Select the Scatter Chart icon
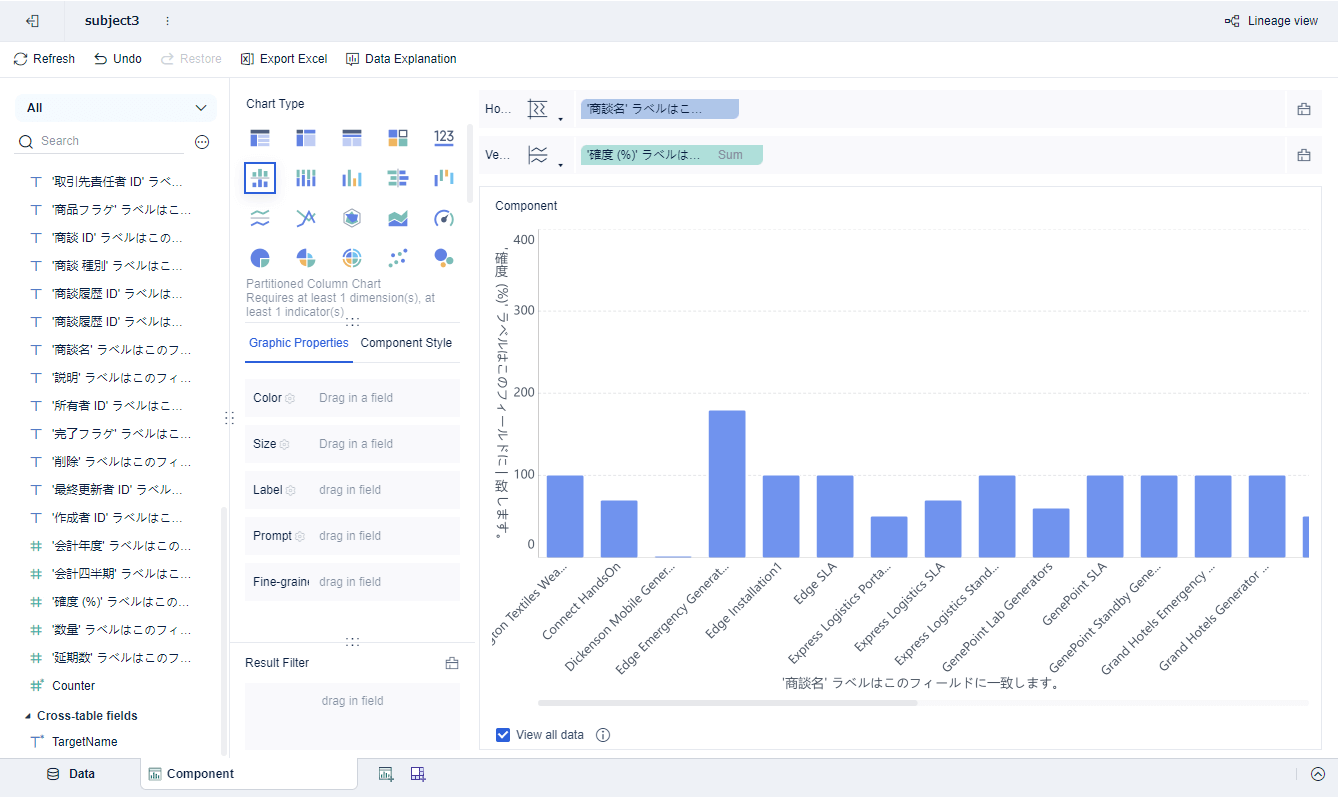Viewport: 1338px width, 797px height. tap(398, 258)
